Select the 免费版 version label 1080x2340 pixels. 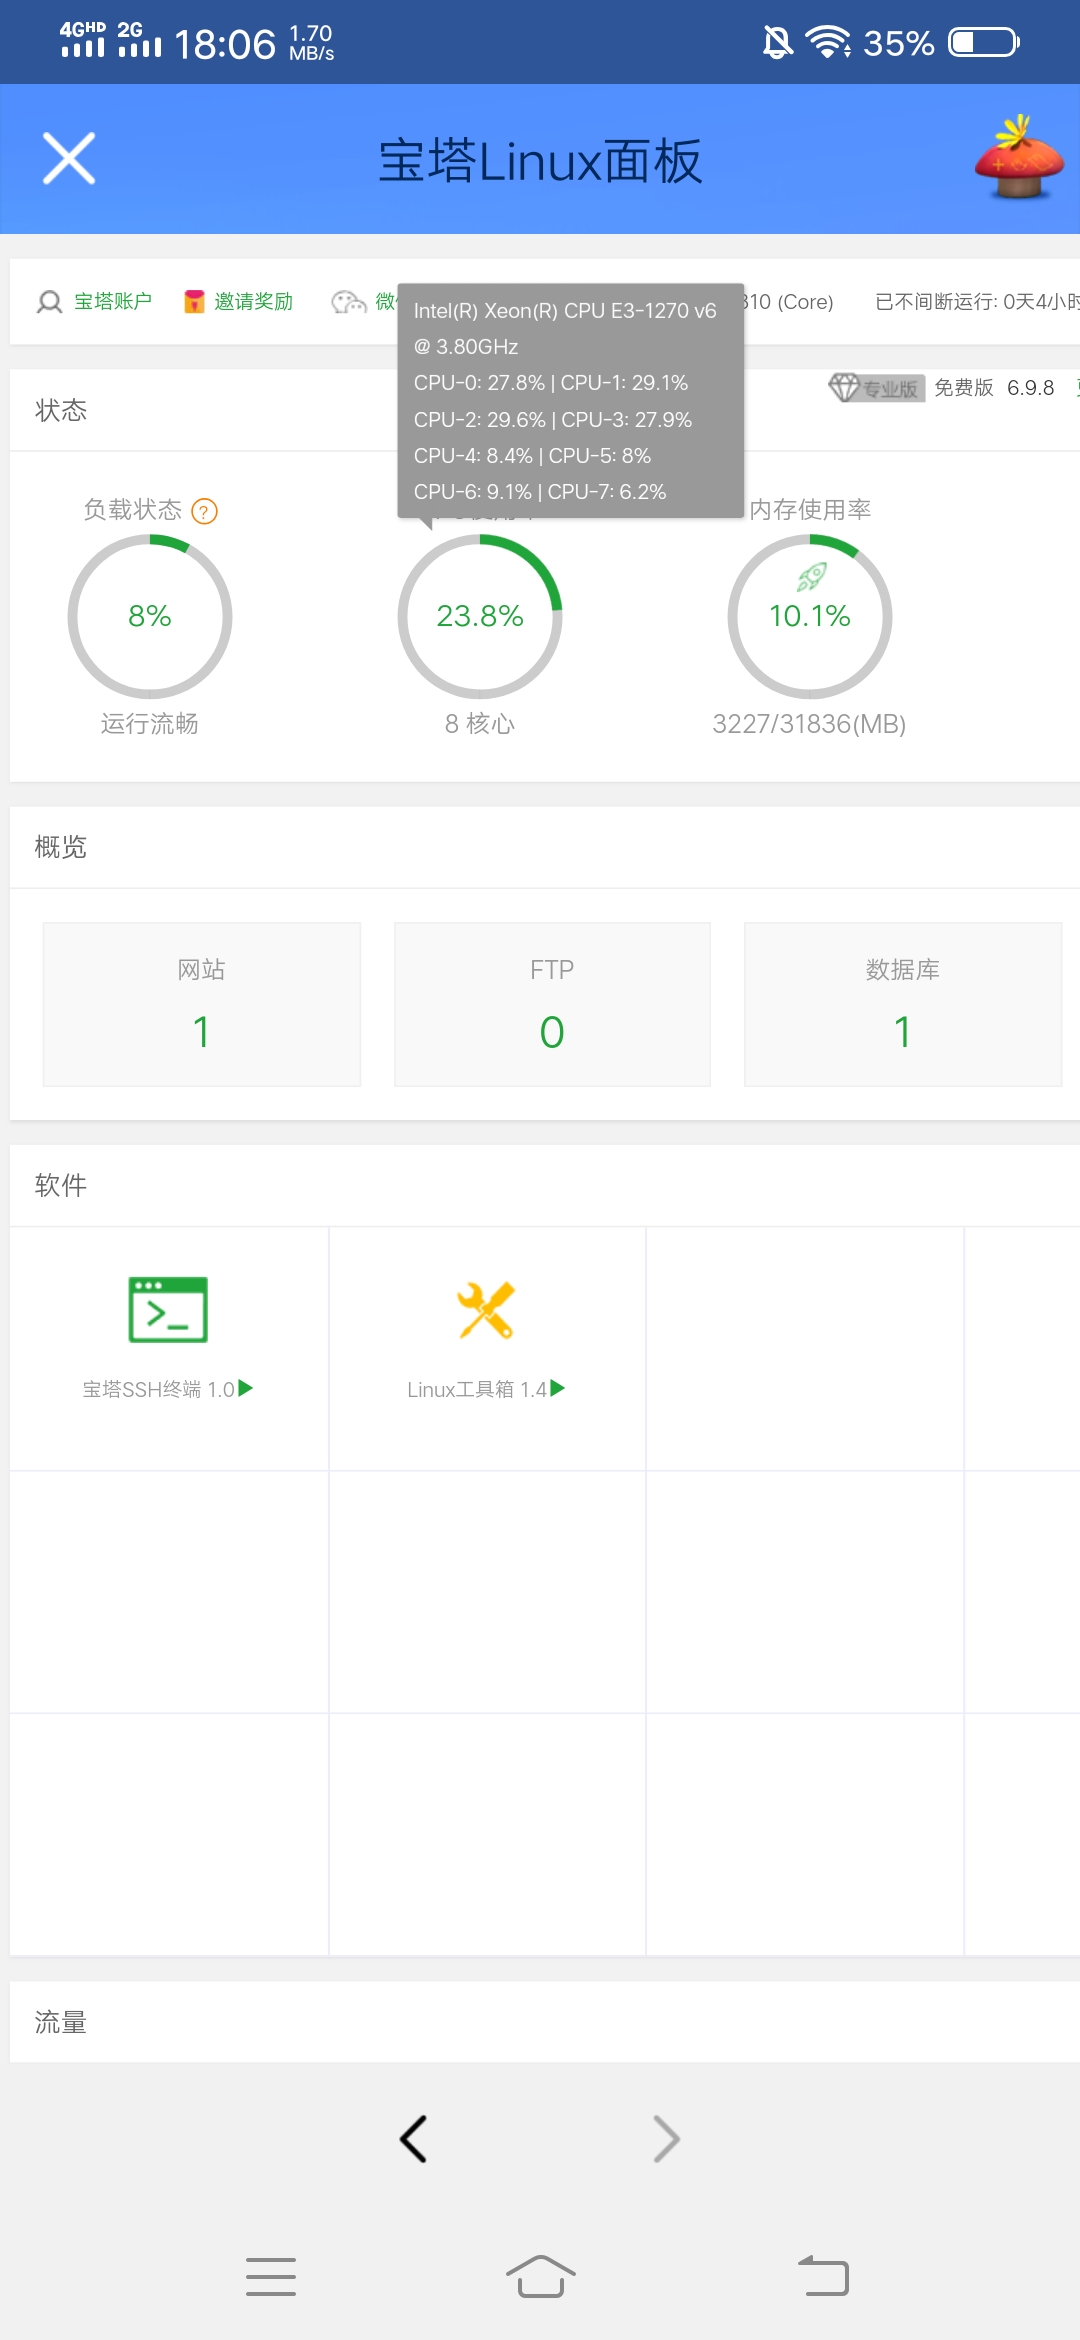coord(964,387)
